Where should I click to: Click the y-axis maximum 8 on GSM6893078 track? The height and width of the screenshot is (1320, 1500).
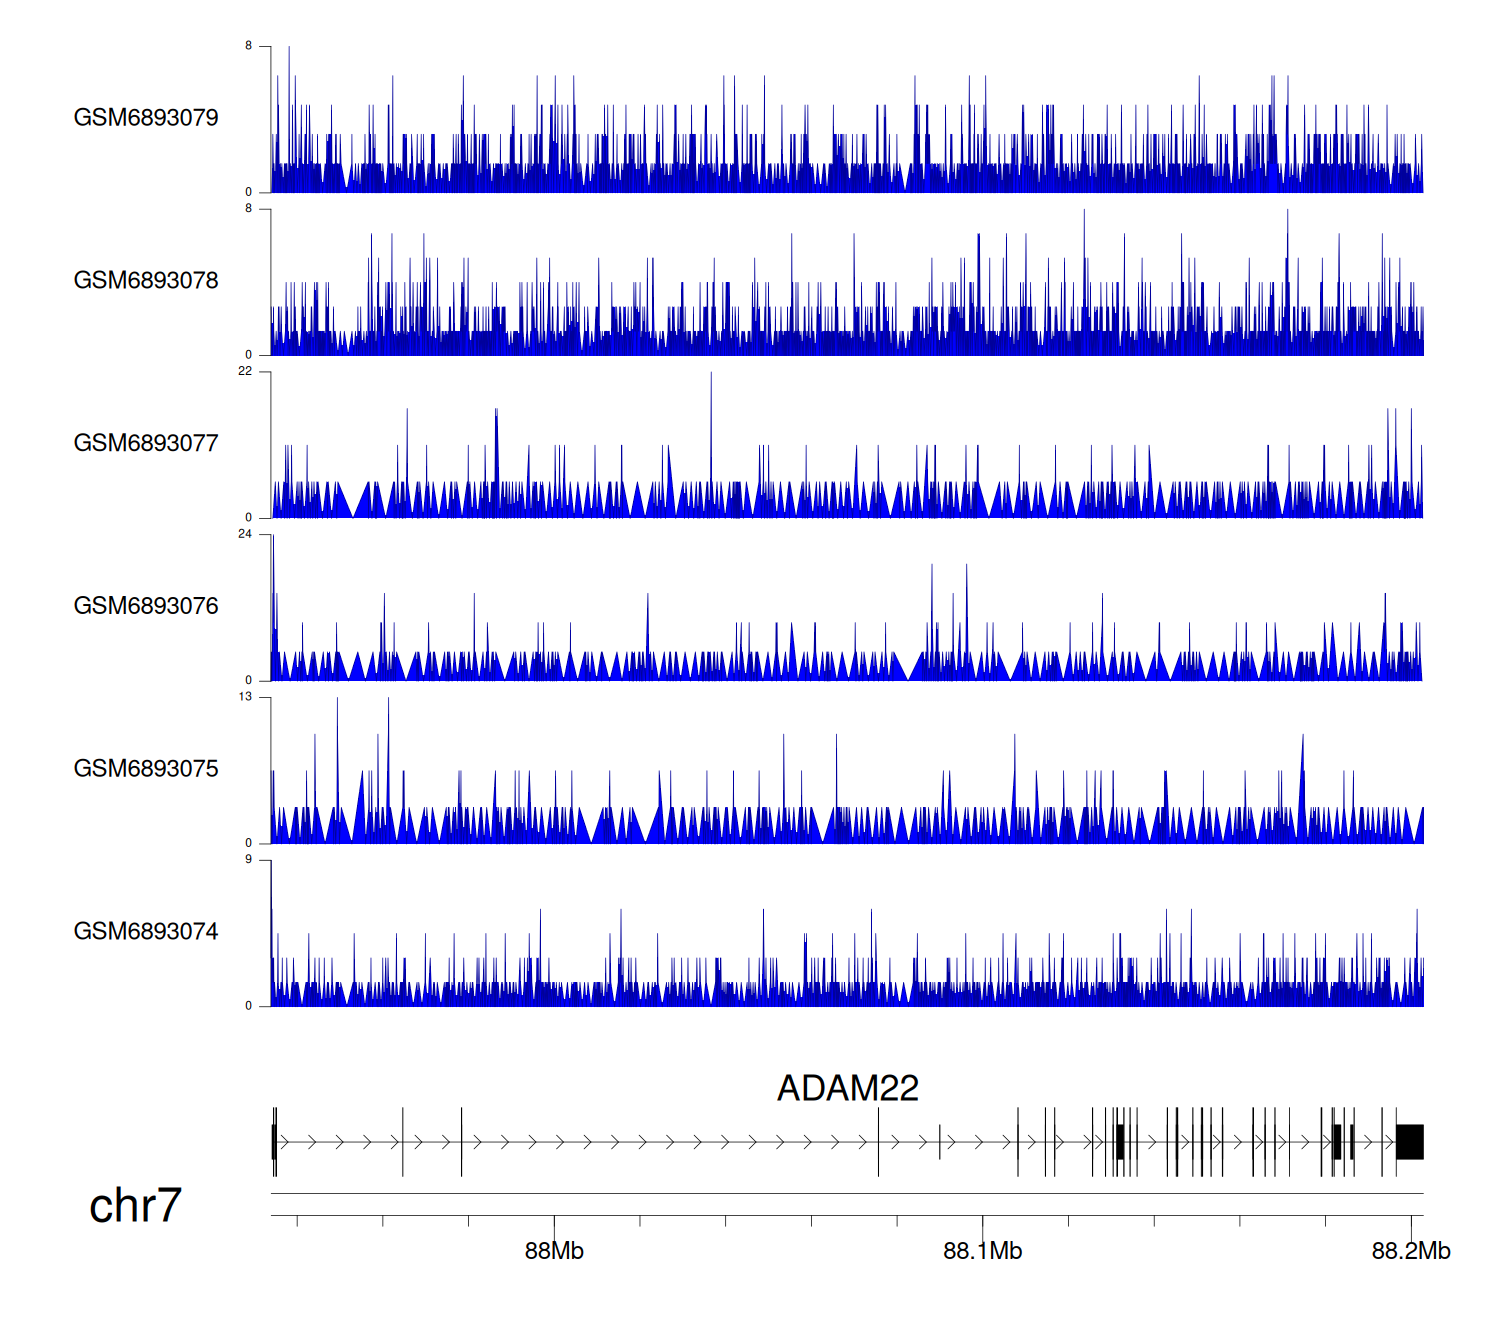(249, 209)
